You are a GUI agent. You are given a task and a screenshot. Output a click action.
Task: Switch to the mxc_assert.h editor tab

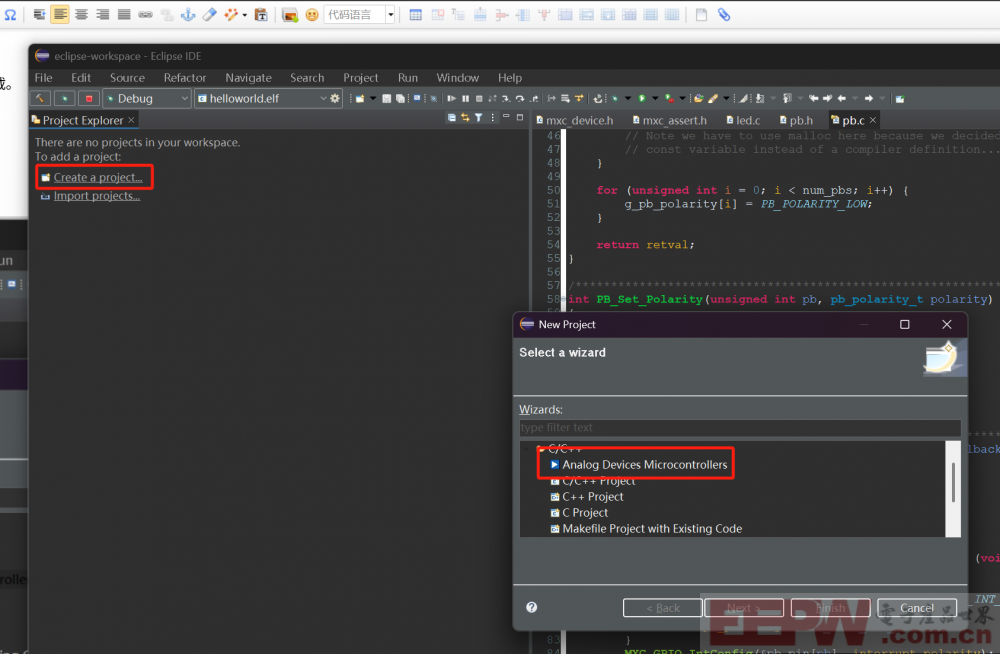(x=670, y=120)
